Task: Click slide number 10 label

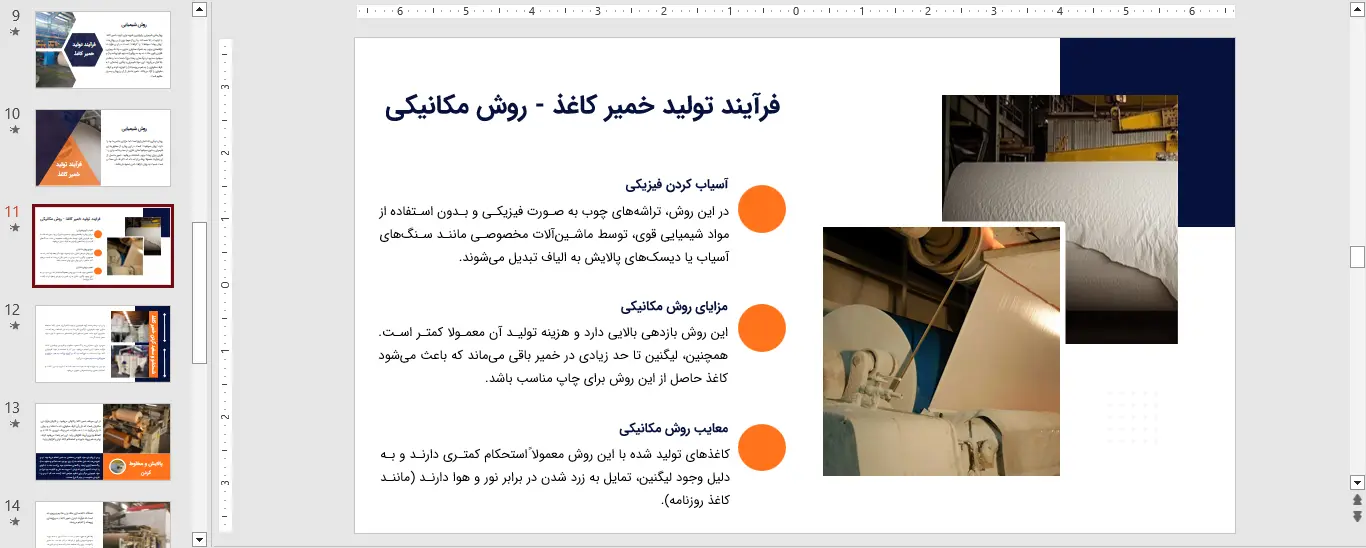Action: [x=13, y=113]
